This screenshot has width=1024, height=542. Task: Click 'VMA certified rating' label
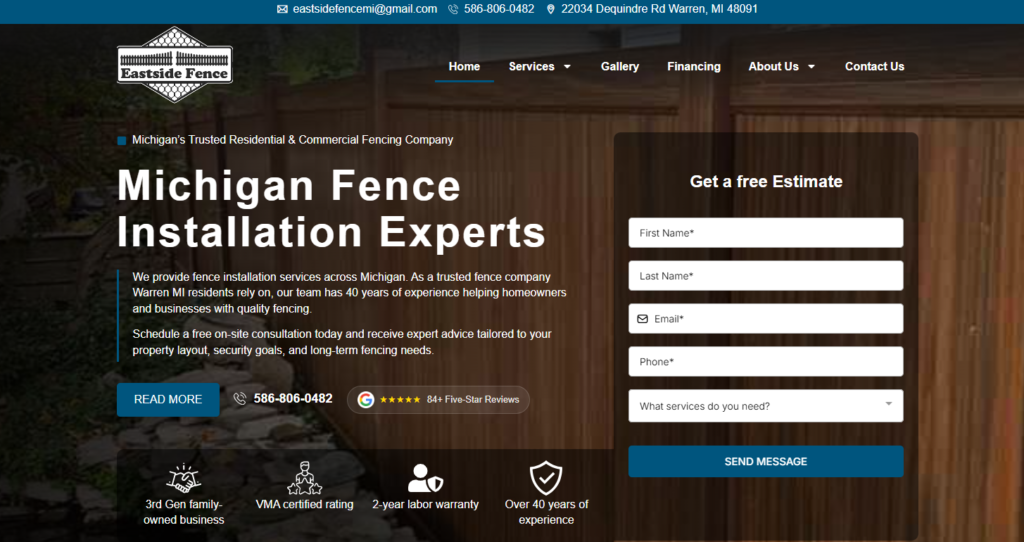pos(304,504)
